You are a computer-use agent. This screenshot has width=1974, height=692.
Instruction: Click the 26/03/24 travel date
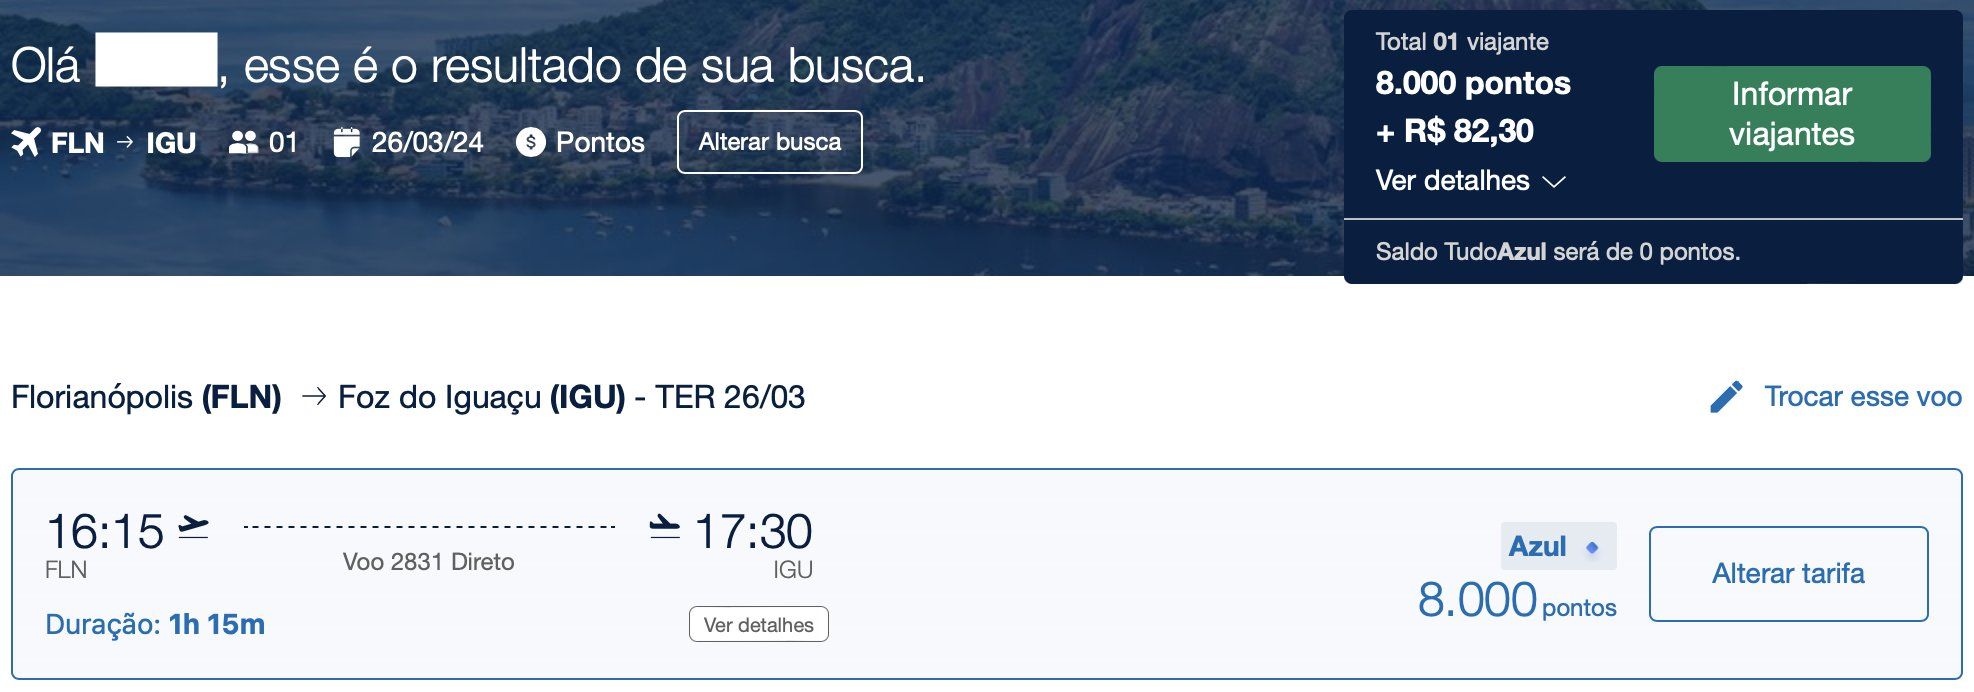pos(427,142)
